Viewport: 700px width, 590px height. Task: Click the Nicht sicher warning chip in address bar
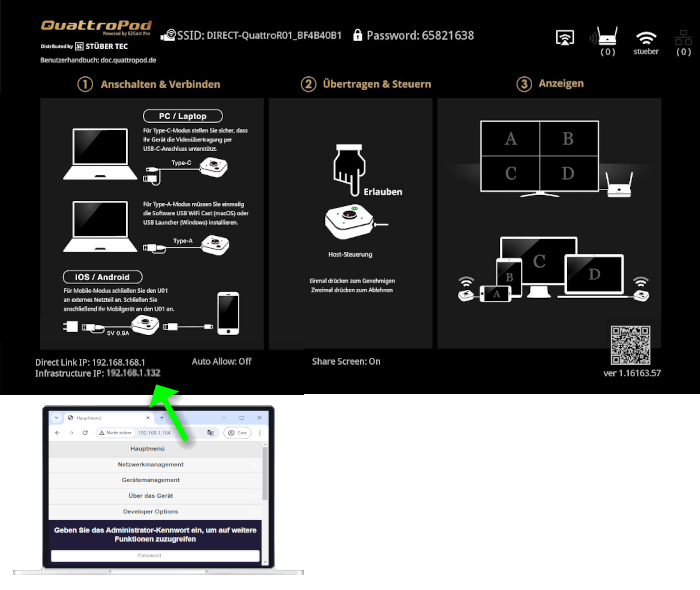[116, 432]
